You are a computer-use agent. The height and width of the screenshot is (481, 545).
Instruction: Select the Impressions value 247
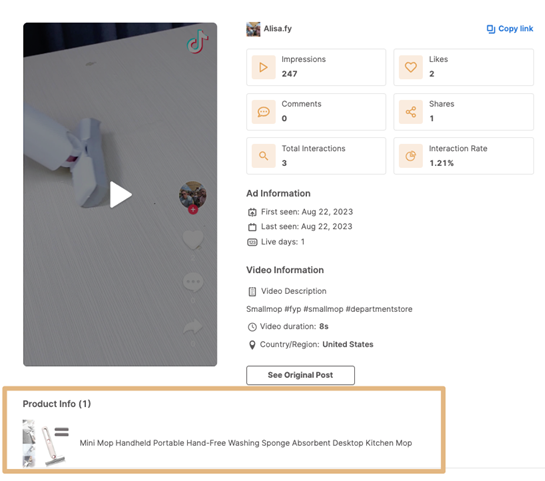pyautogui.click(x=289, y=74)
